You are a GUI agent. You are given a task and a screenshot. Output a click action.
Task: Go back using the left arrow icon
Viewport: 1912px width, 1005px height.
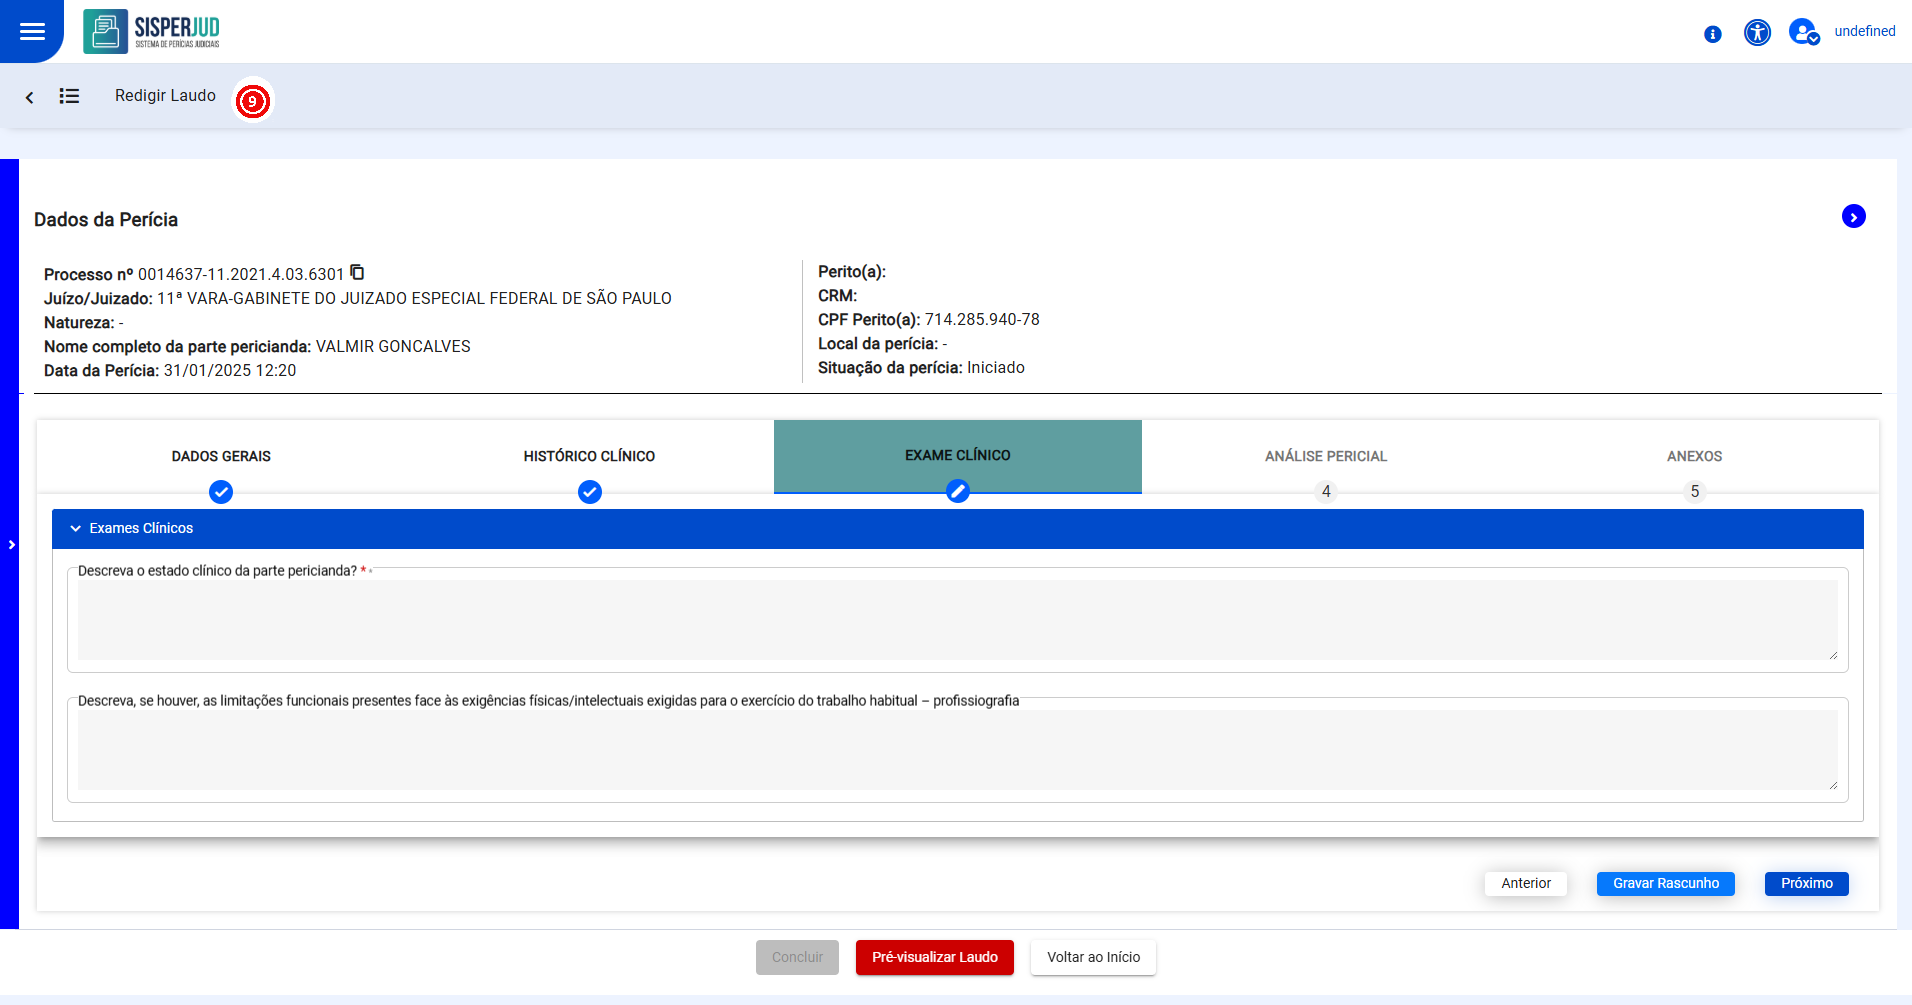tap(30, 97)
